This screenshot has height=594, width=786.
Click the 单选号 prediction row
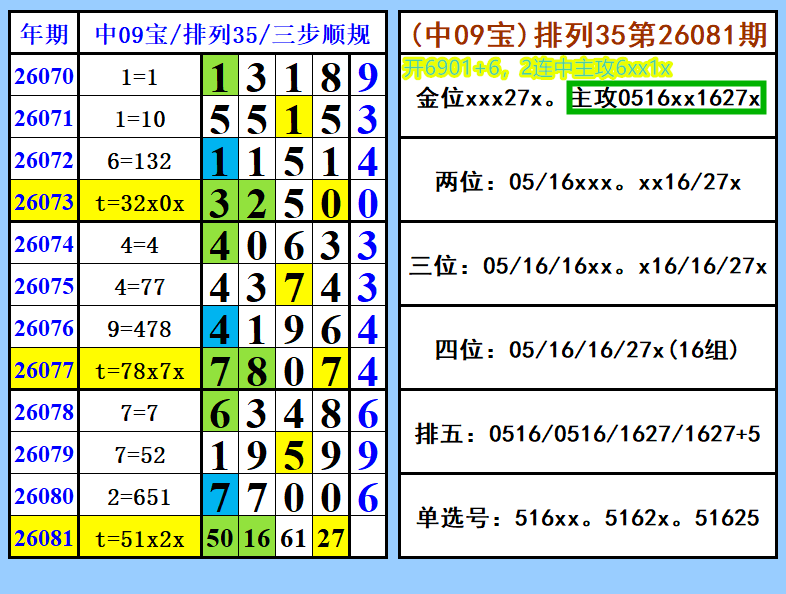click(x=588, y=518)
